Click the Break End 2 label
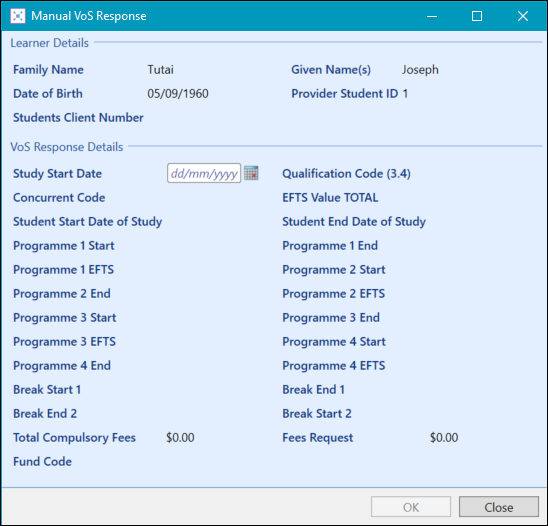The height and width of the screenshot is (526, 548). [45, 414]
